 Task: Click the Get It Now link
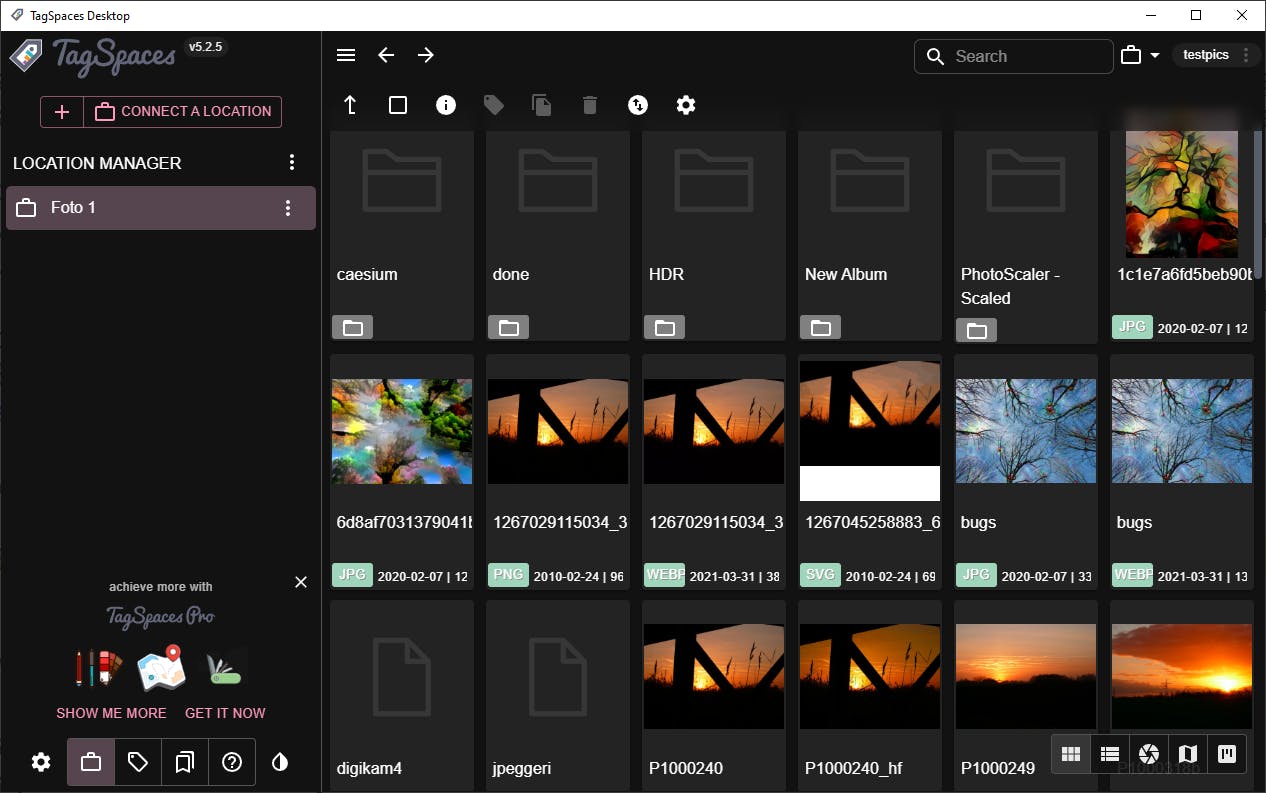225,713
